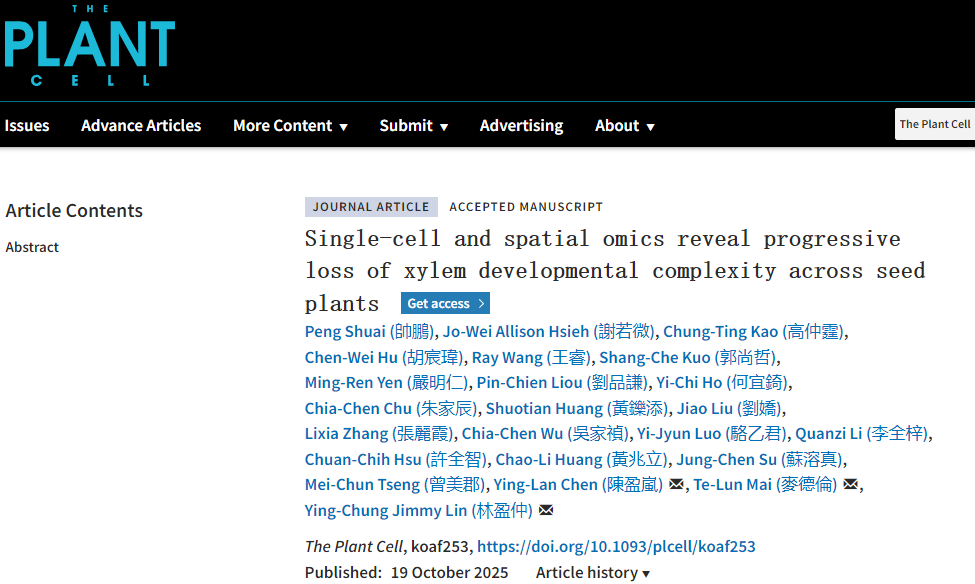
Task: Click envelope icon next to Te-Lun Mai
Action: click(851, 485)
